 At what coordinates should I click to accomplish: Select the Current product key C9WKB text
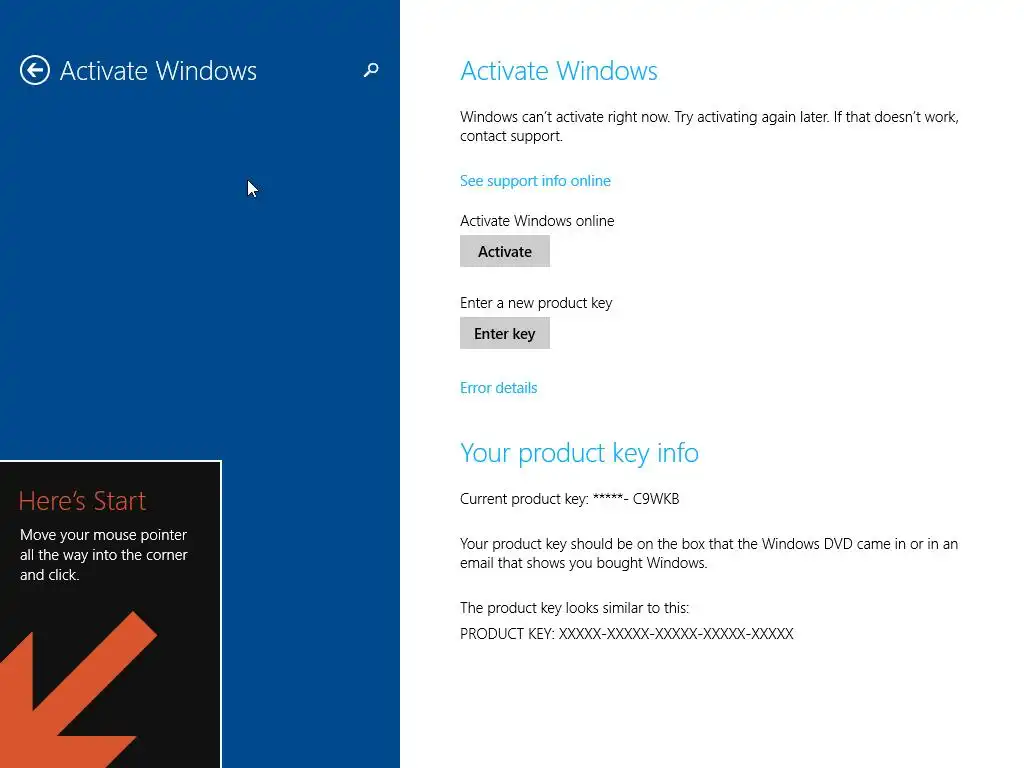coord(569,499)
